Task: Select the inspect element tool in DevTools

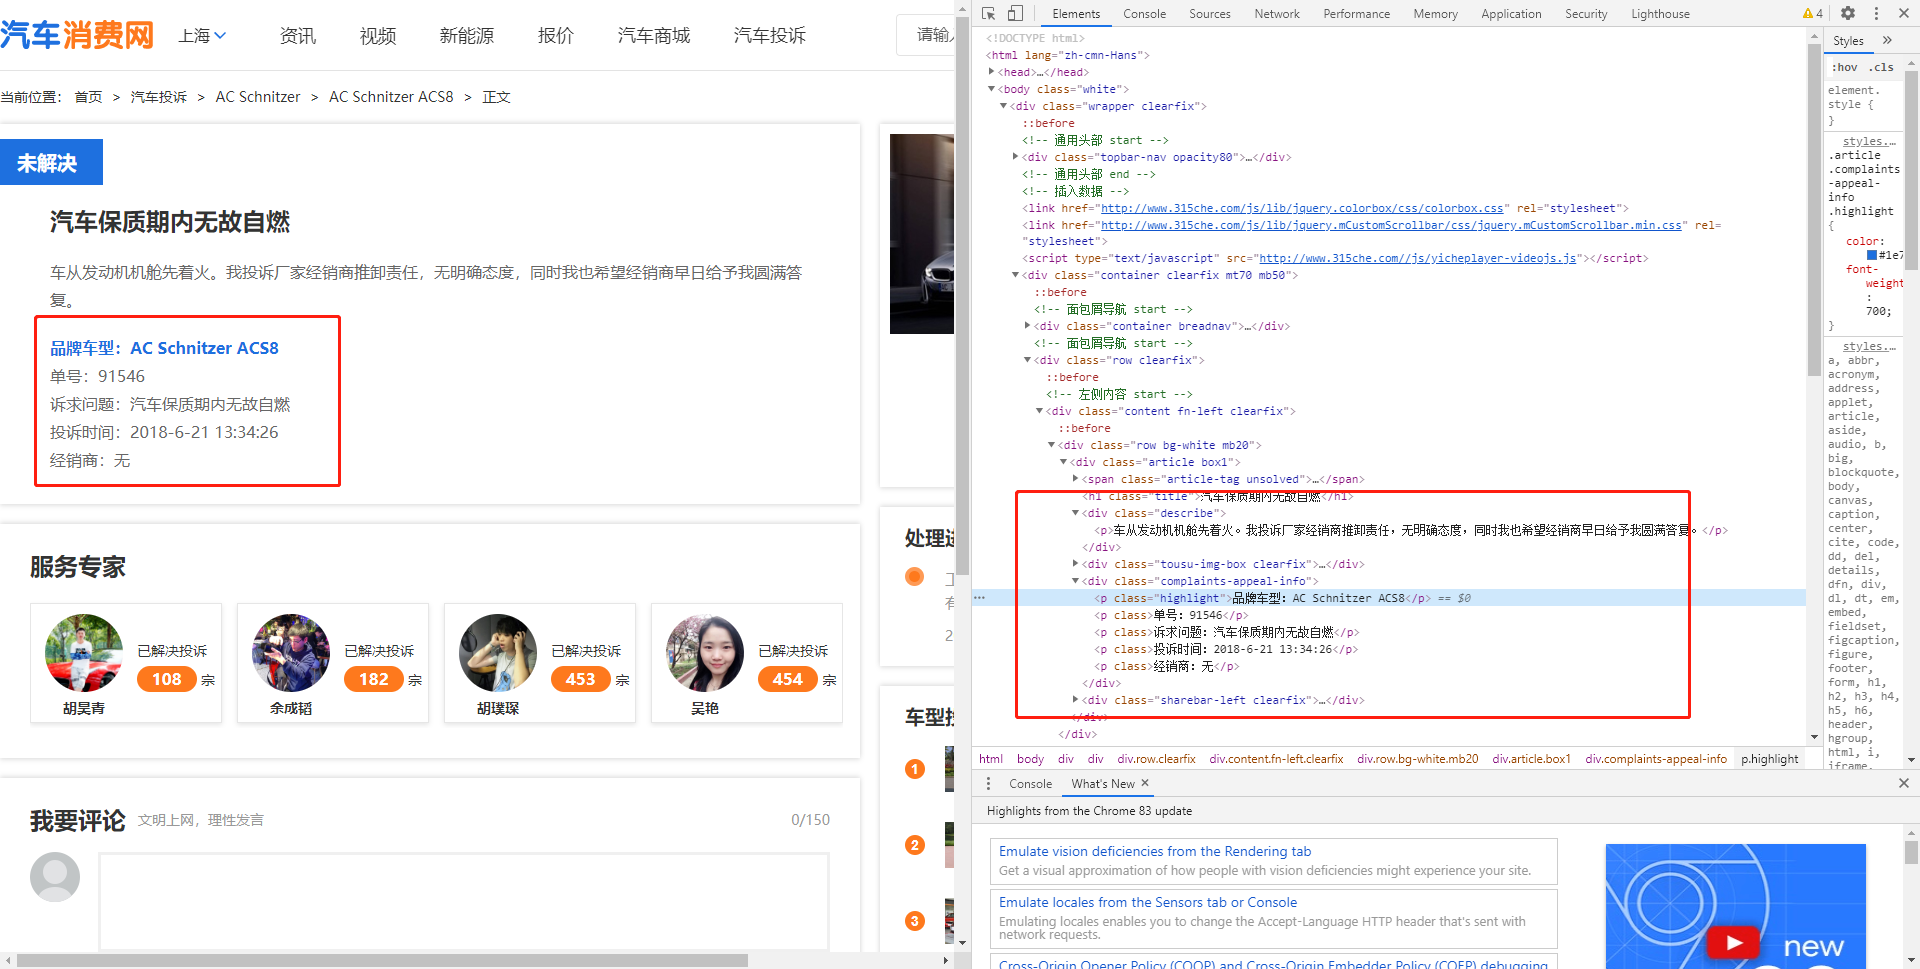Action: (x=988, y=13)
